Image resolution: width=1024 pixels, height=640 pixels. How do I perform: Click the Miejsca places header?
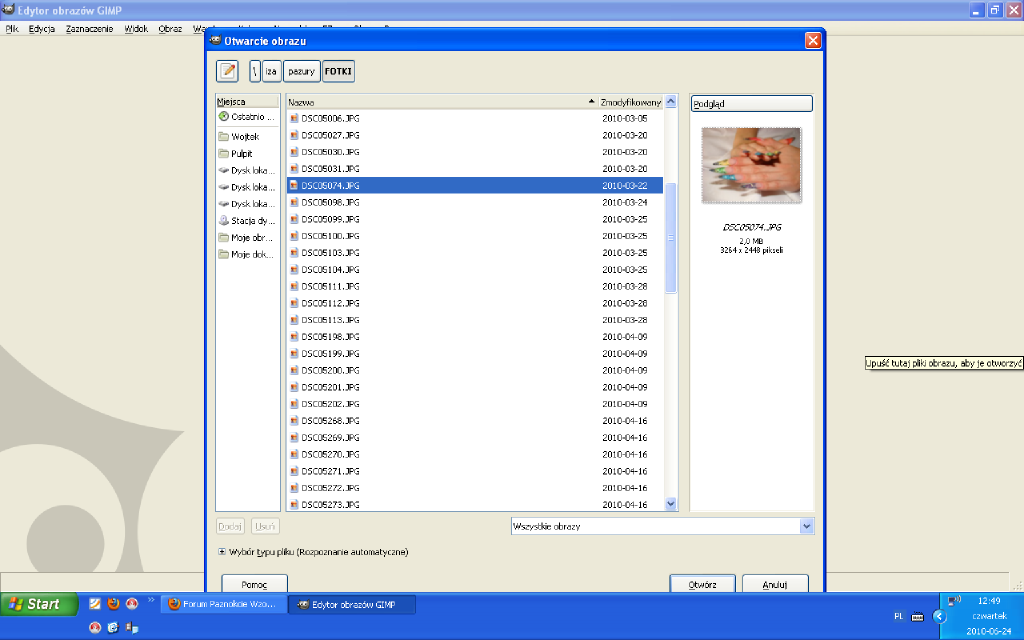[248, 102]
